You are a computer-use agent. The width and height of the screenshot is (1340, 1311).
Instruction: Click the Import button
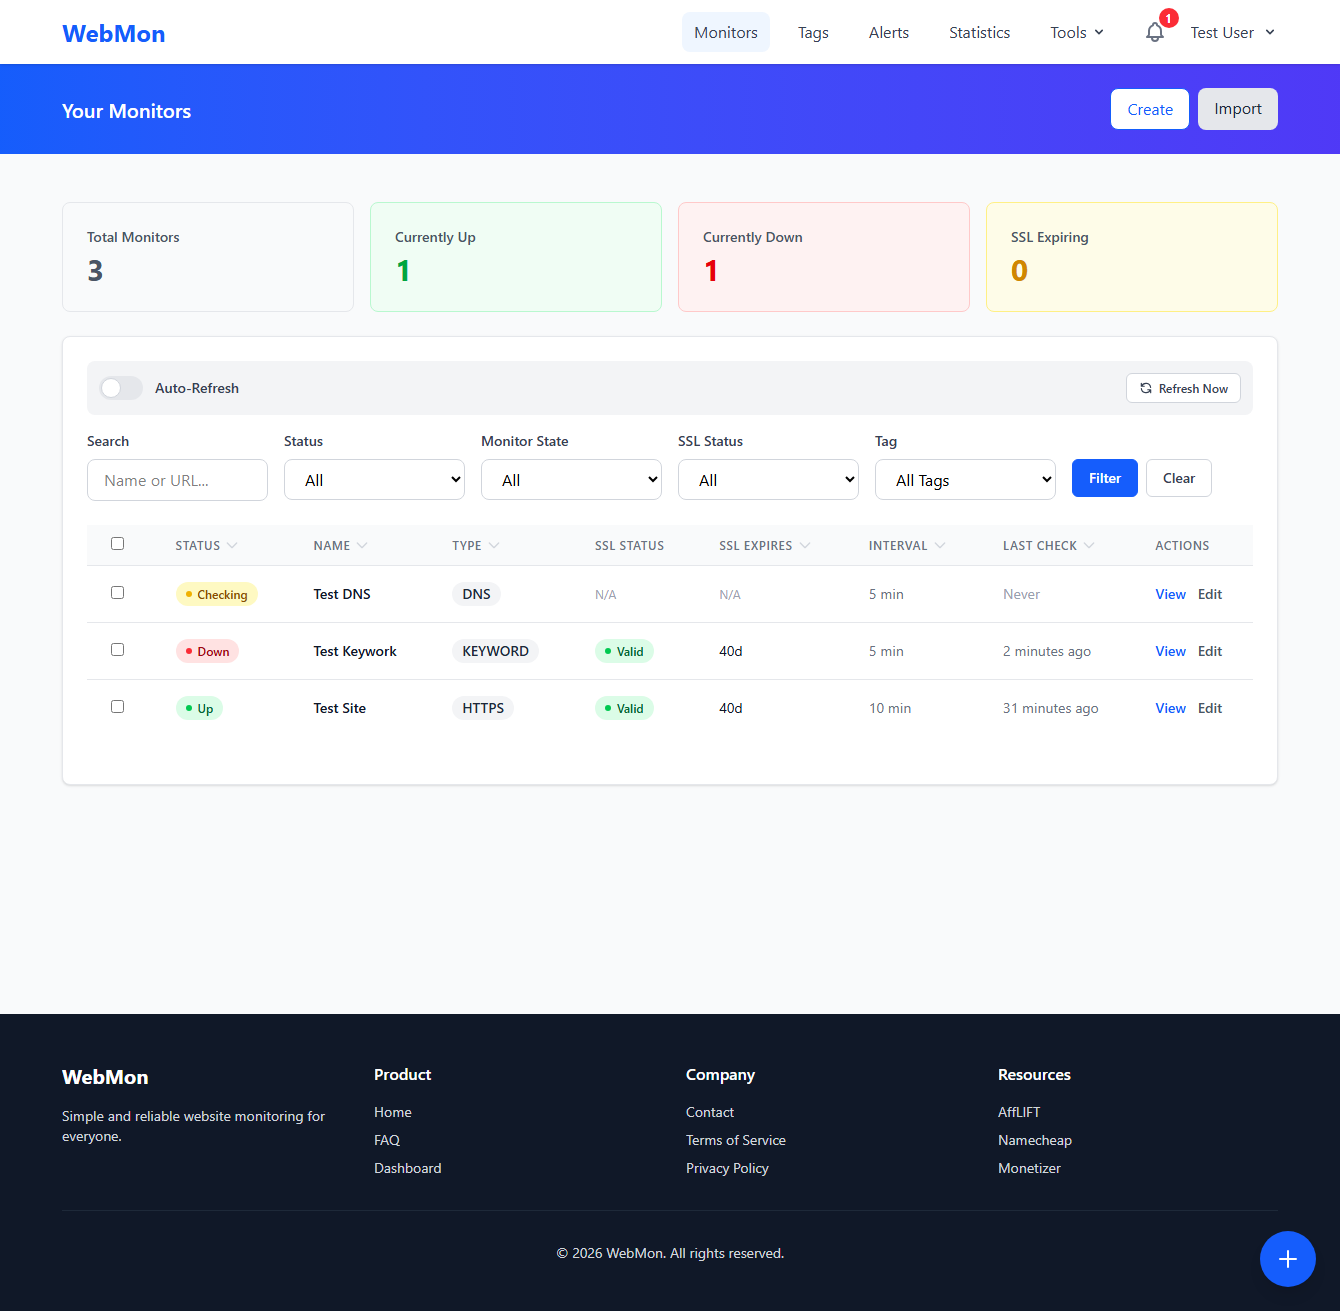(1237, 109)
